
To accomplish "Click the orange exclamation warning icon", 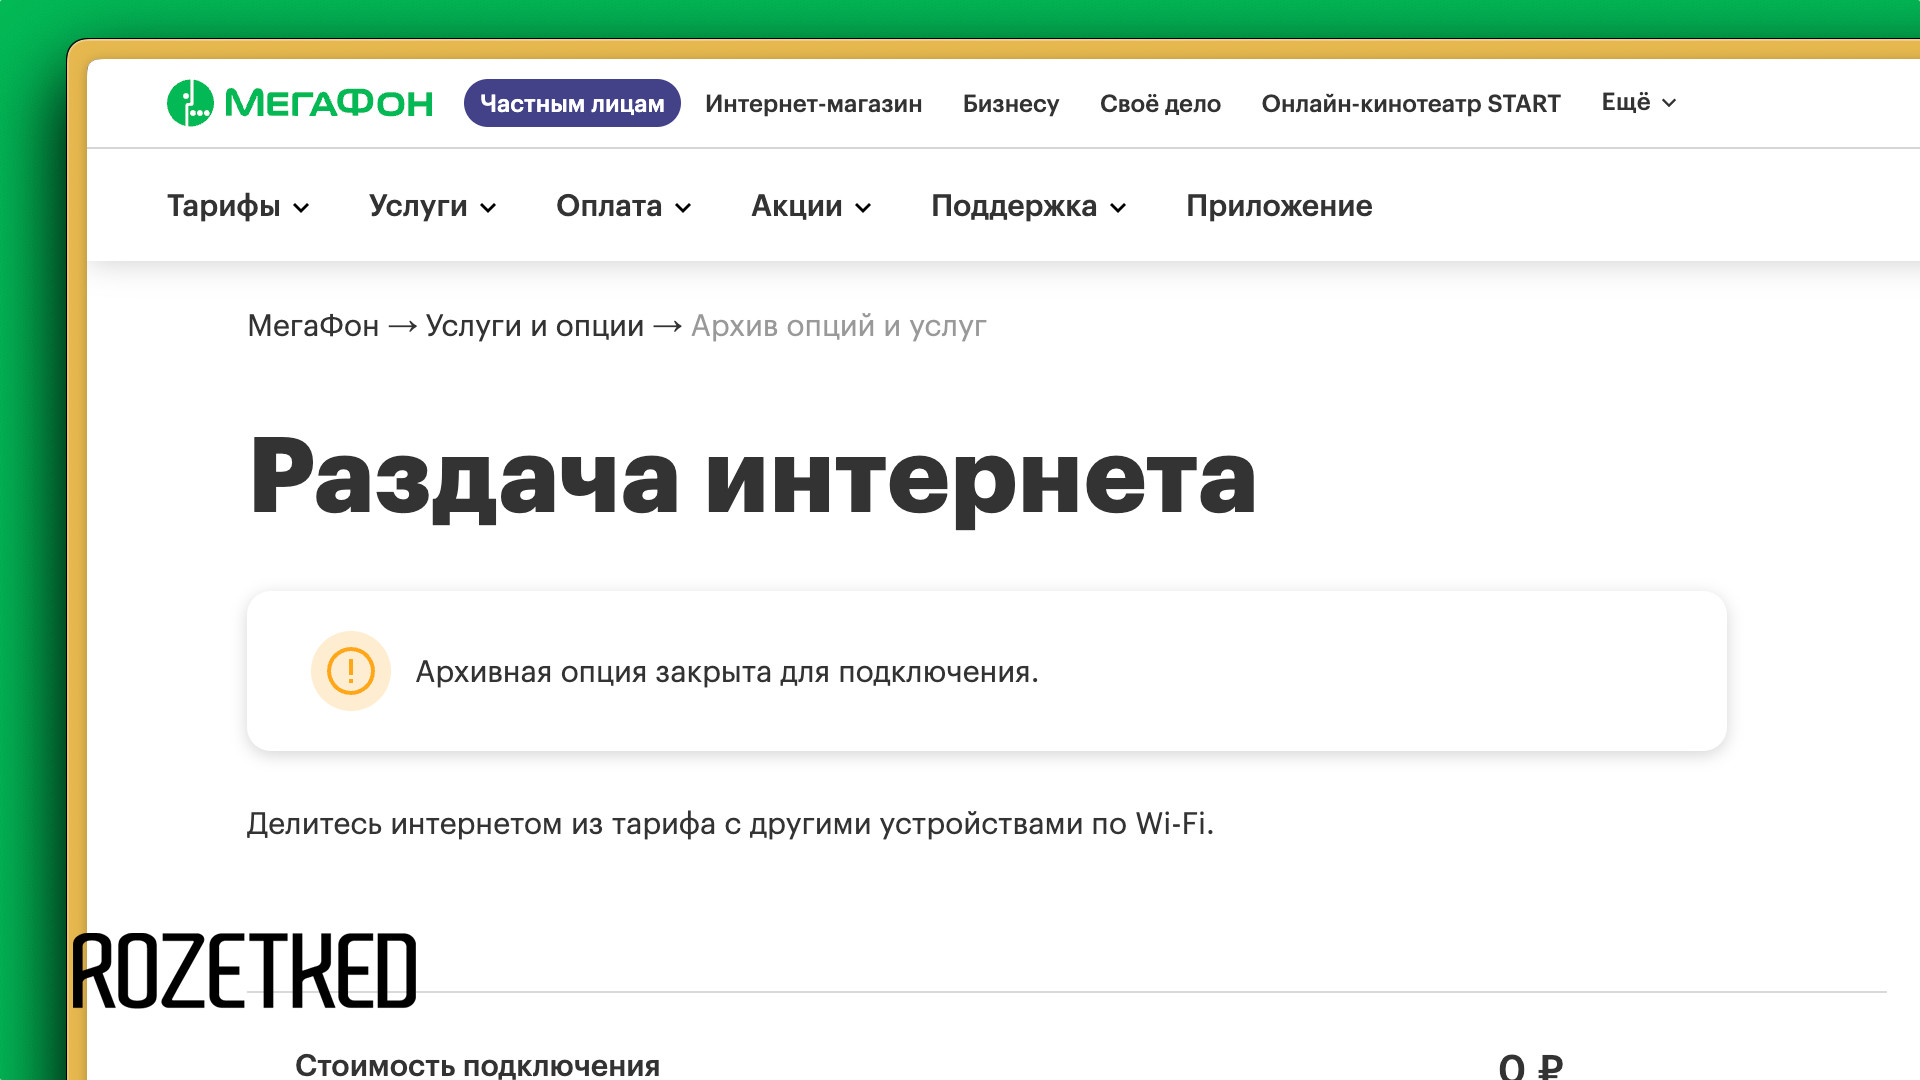I will (351, 671).
